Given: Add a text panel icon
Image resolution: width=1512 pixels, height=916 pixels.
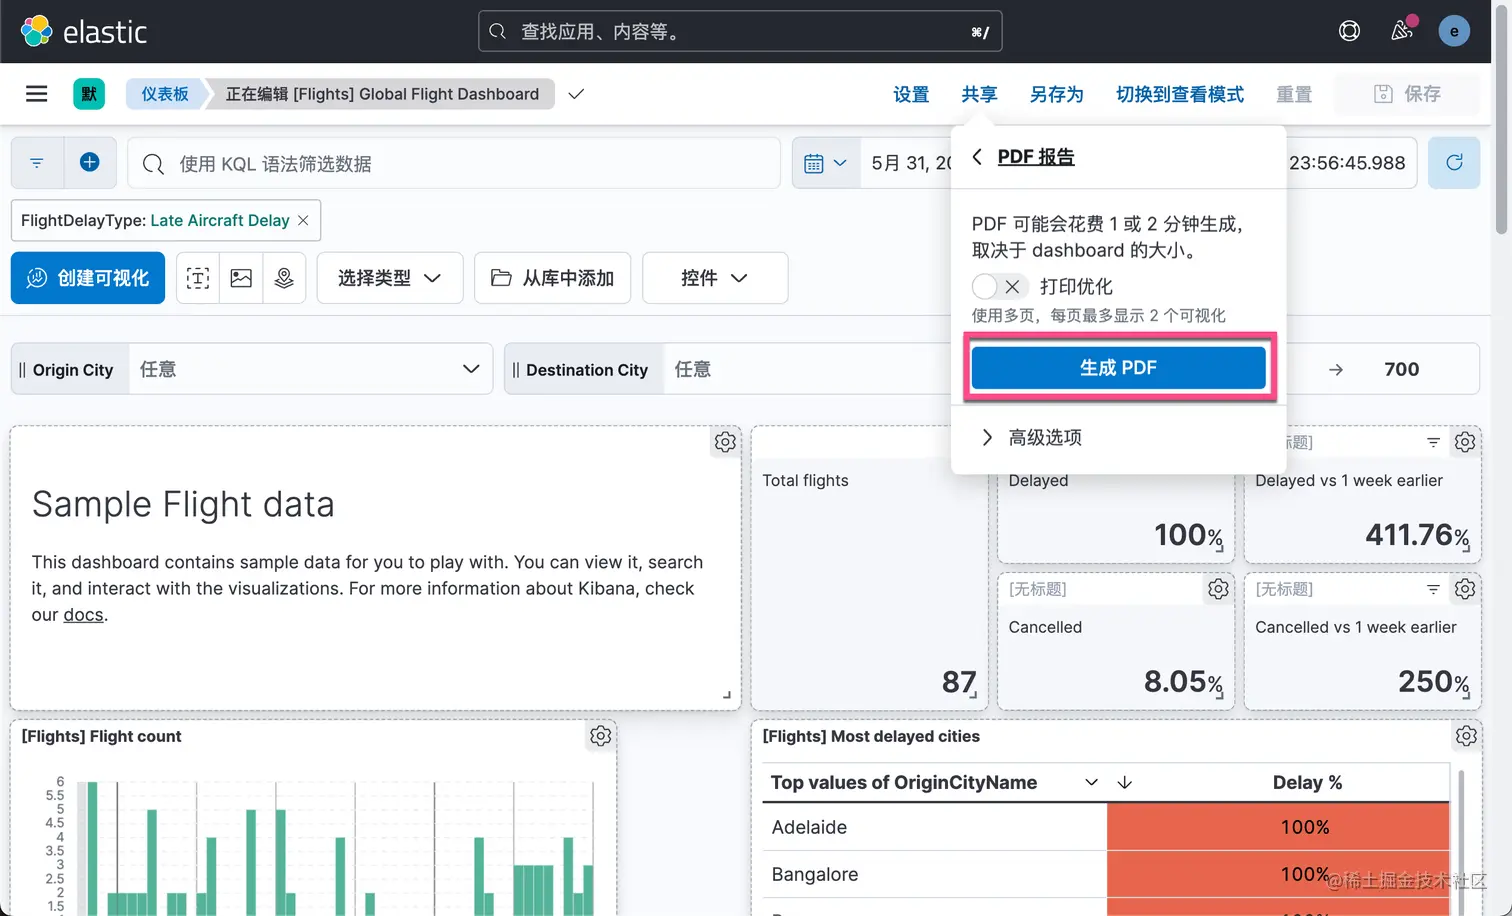Looking at the screenshot, I should 198,278.
